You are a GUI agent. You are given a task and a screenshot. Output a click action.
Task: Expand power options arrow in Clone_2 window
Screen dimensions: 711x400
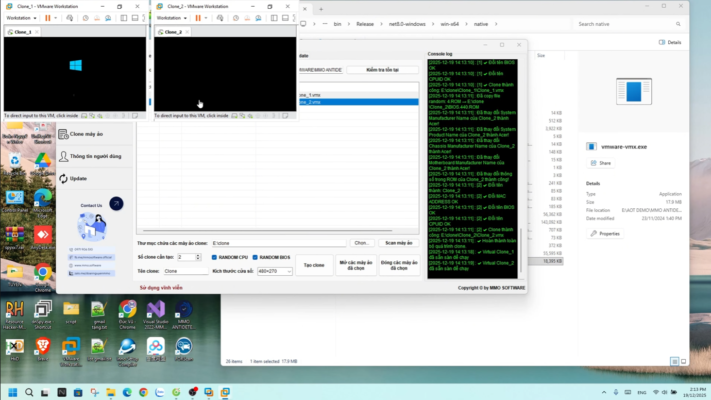206,18
